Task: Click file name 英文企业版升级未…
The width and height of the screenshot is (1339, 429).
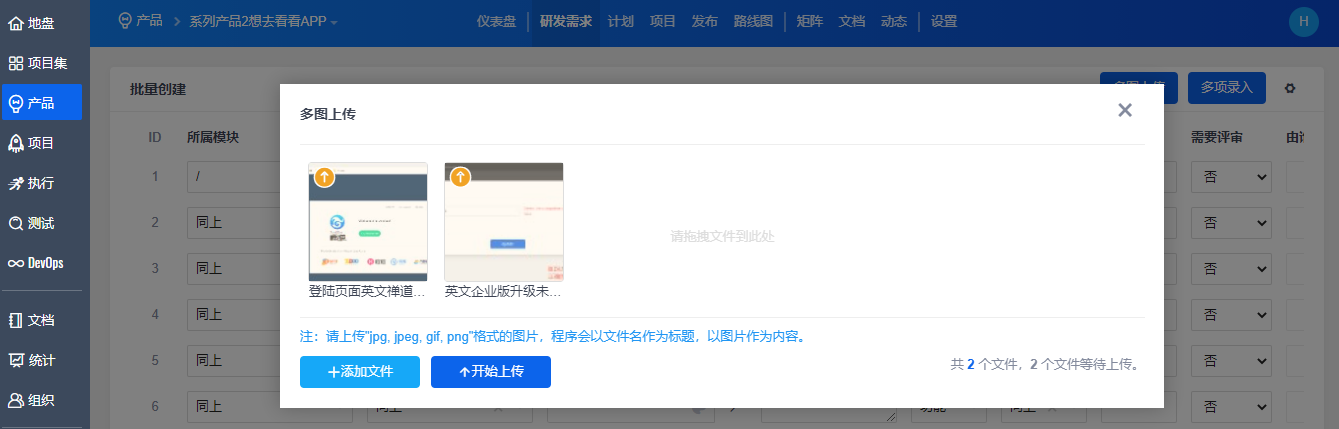Action: point(504,291)
